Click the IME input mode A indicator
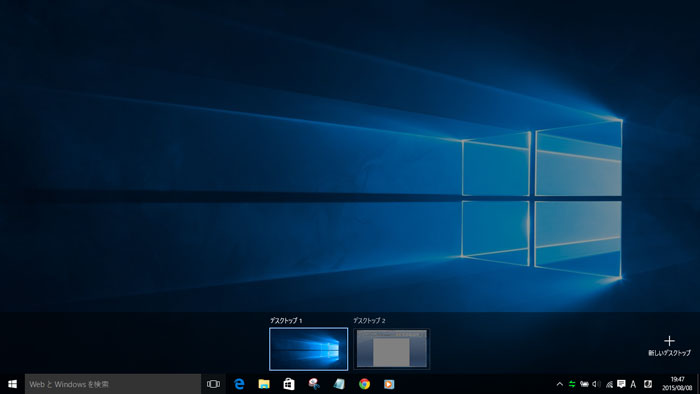Image resolution: width=700 pixels, height=394 pixels. click(633, 384)
